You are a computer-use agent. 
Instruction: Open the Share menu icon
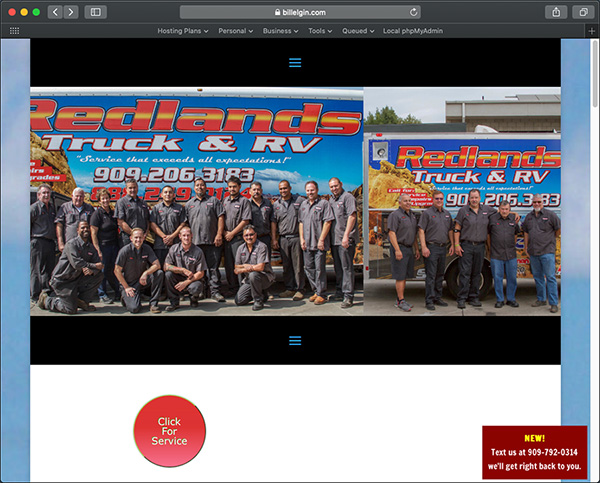click(556, 12)
